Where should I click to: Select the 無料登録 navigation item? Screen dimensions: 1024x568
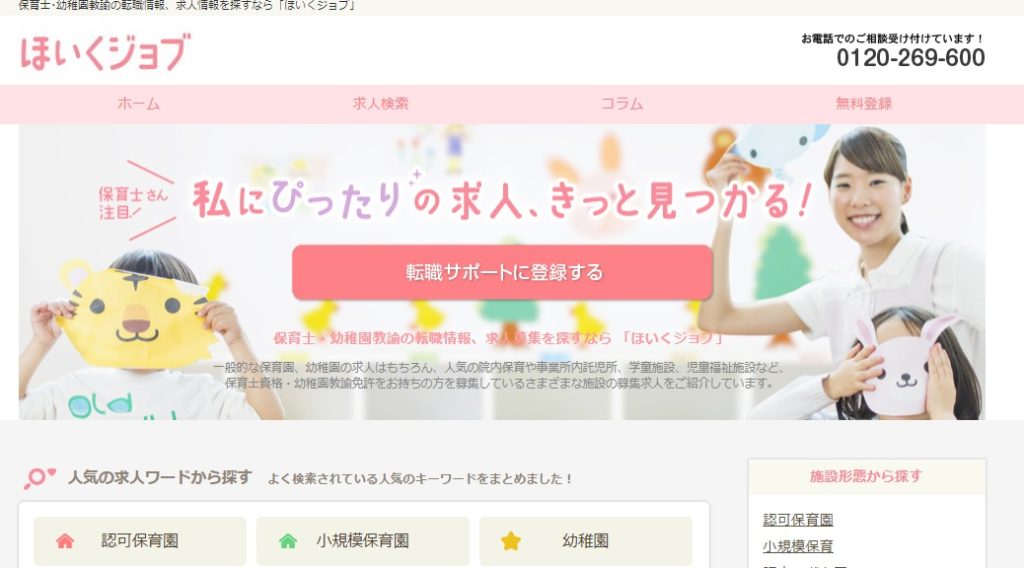(863, 104)
